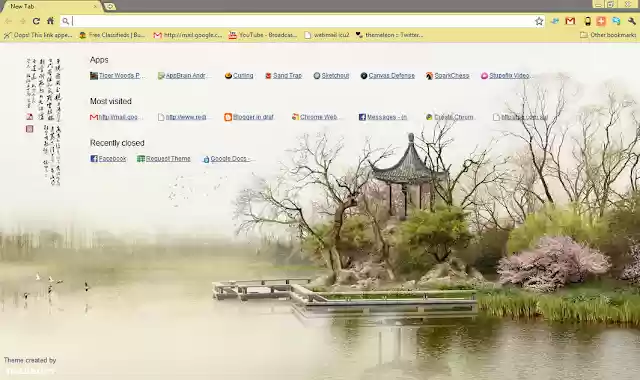Open the wrench settings menu

pos(631,21)
